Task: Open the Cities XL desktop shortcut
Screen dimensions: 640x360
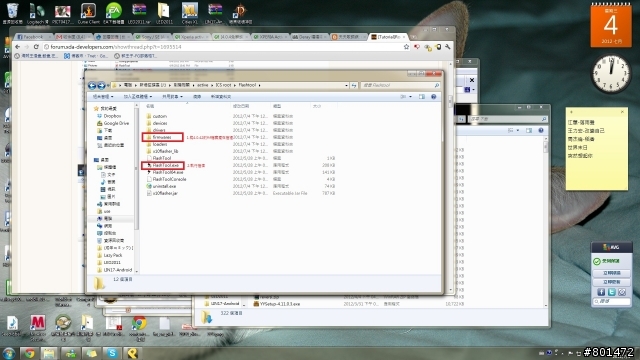Action: [x=190, y=12]
